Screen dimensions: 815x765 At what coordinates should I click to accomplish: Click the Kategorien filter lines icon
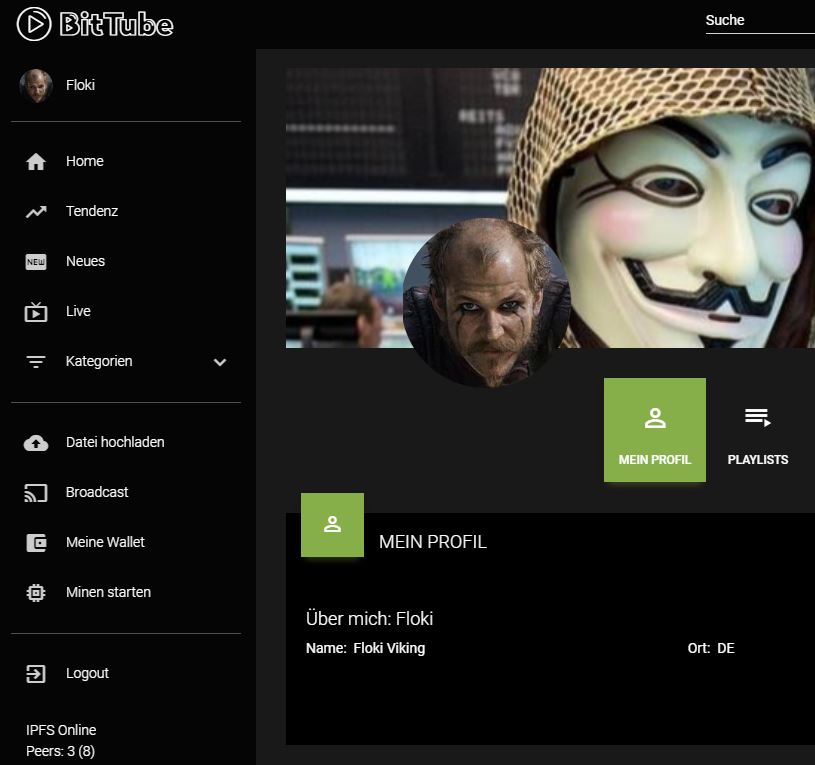36,362
